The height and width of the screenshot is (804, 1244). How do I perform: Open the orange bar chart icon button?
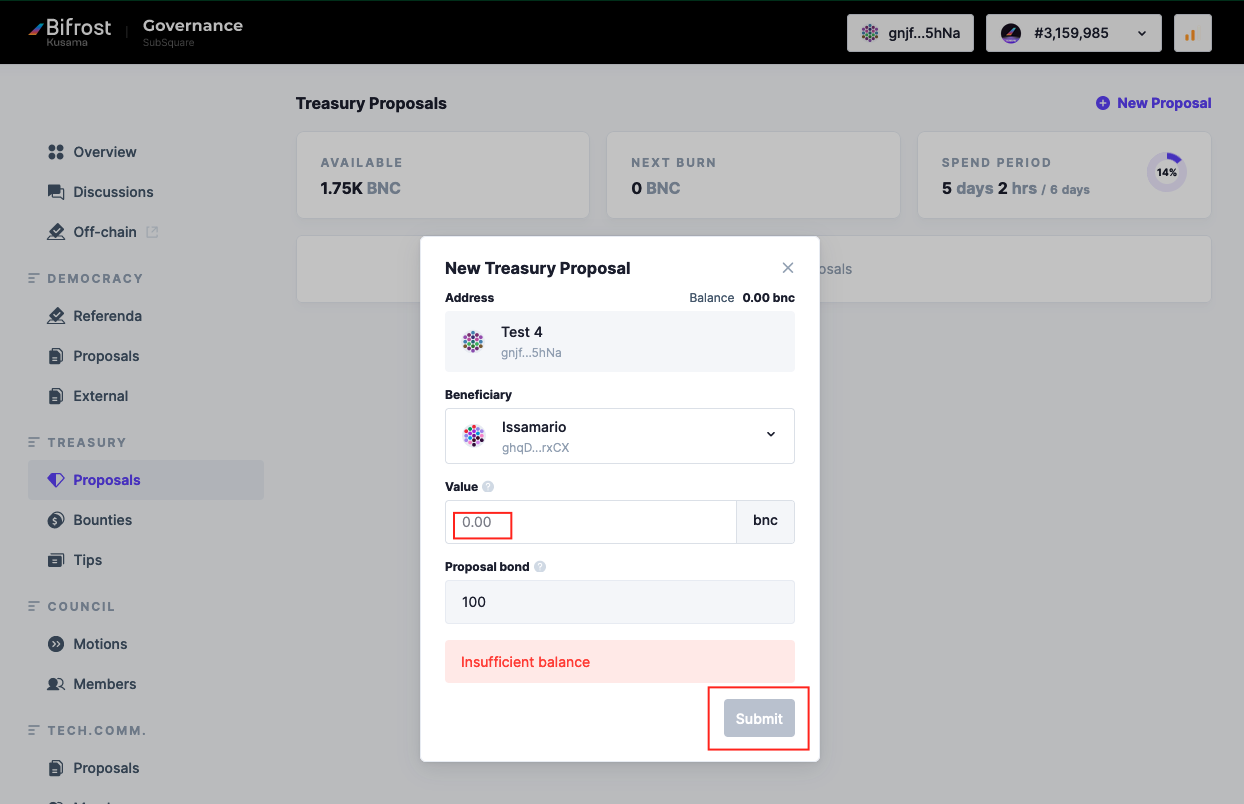coord(1192,33)
